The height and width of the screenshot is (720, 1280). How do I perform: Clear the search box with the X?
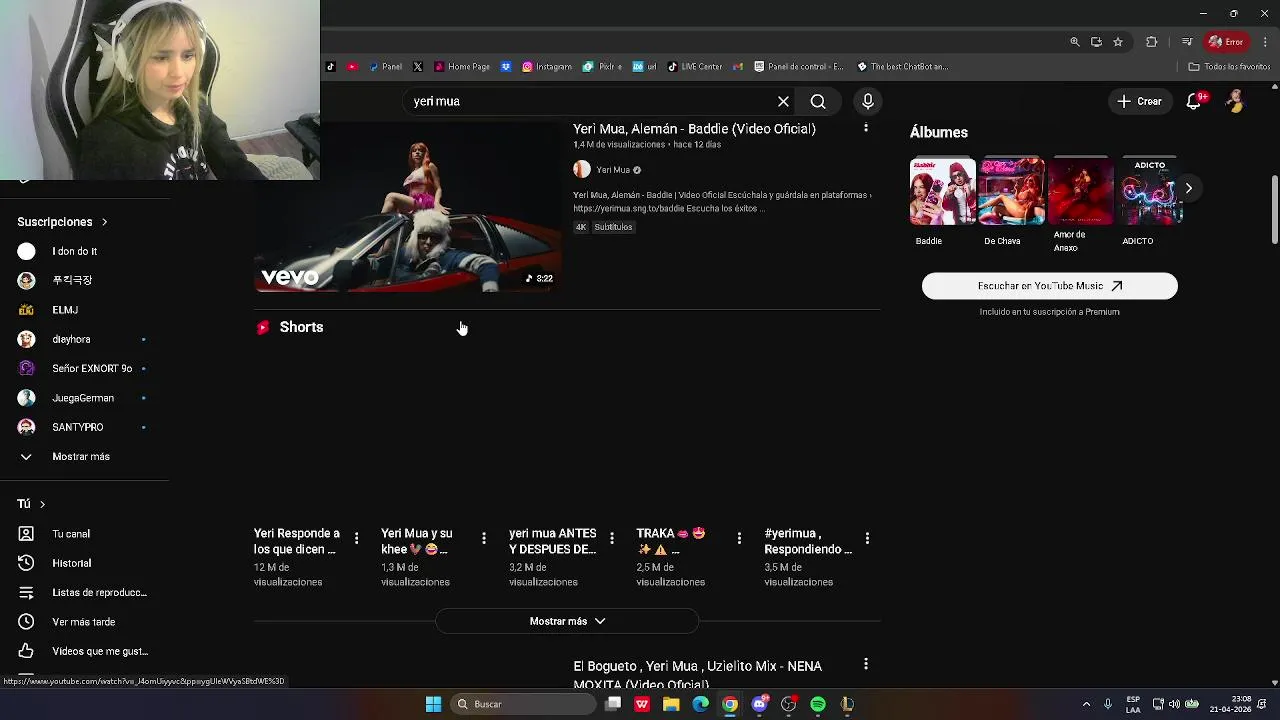pyautogui.click(x=783, y=101)
